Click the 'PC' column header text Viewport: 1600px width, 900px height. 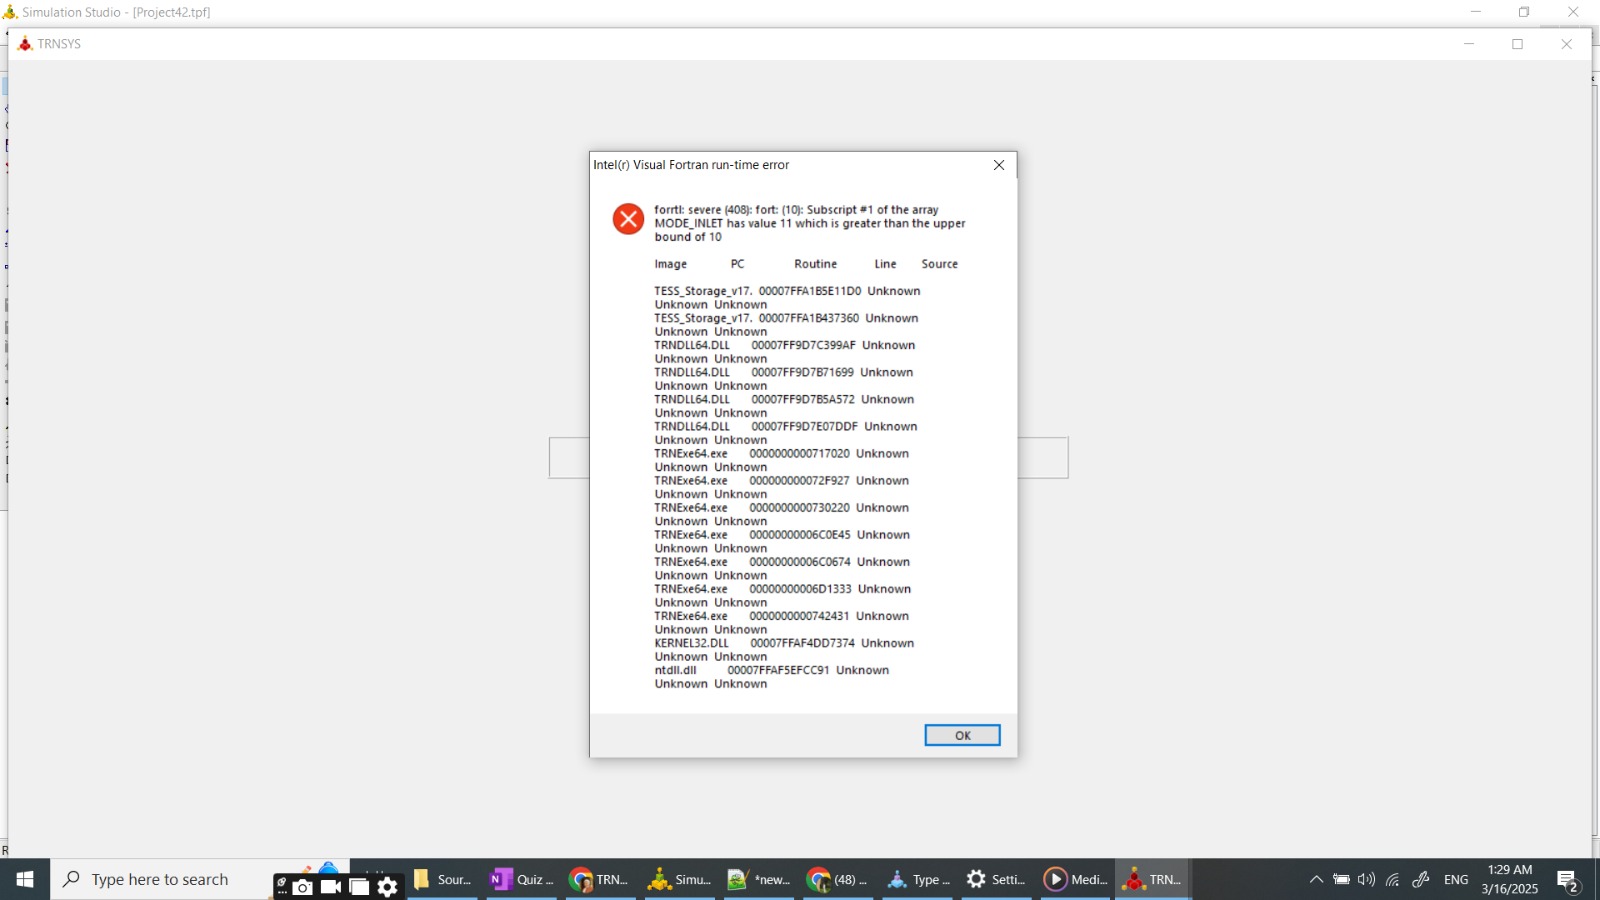(737, 264)
